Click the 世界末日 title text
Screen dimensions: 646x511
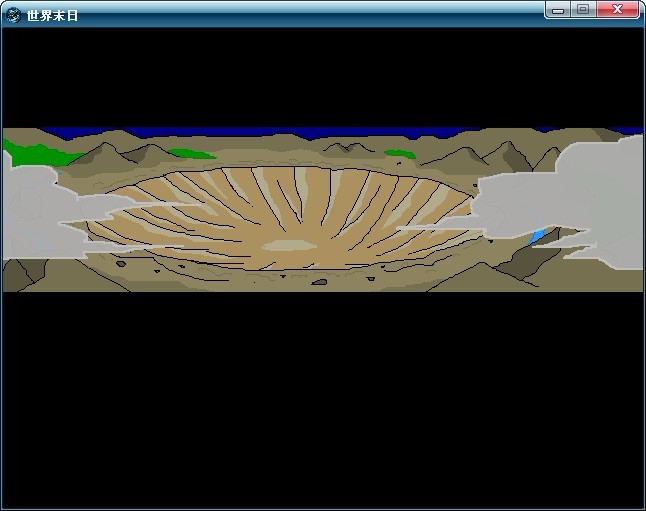52,16
